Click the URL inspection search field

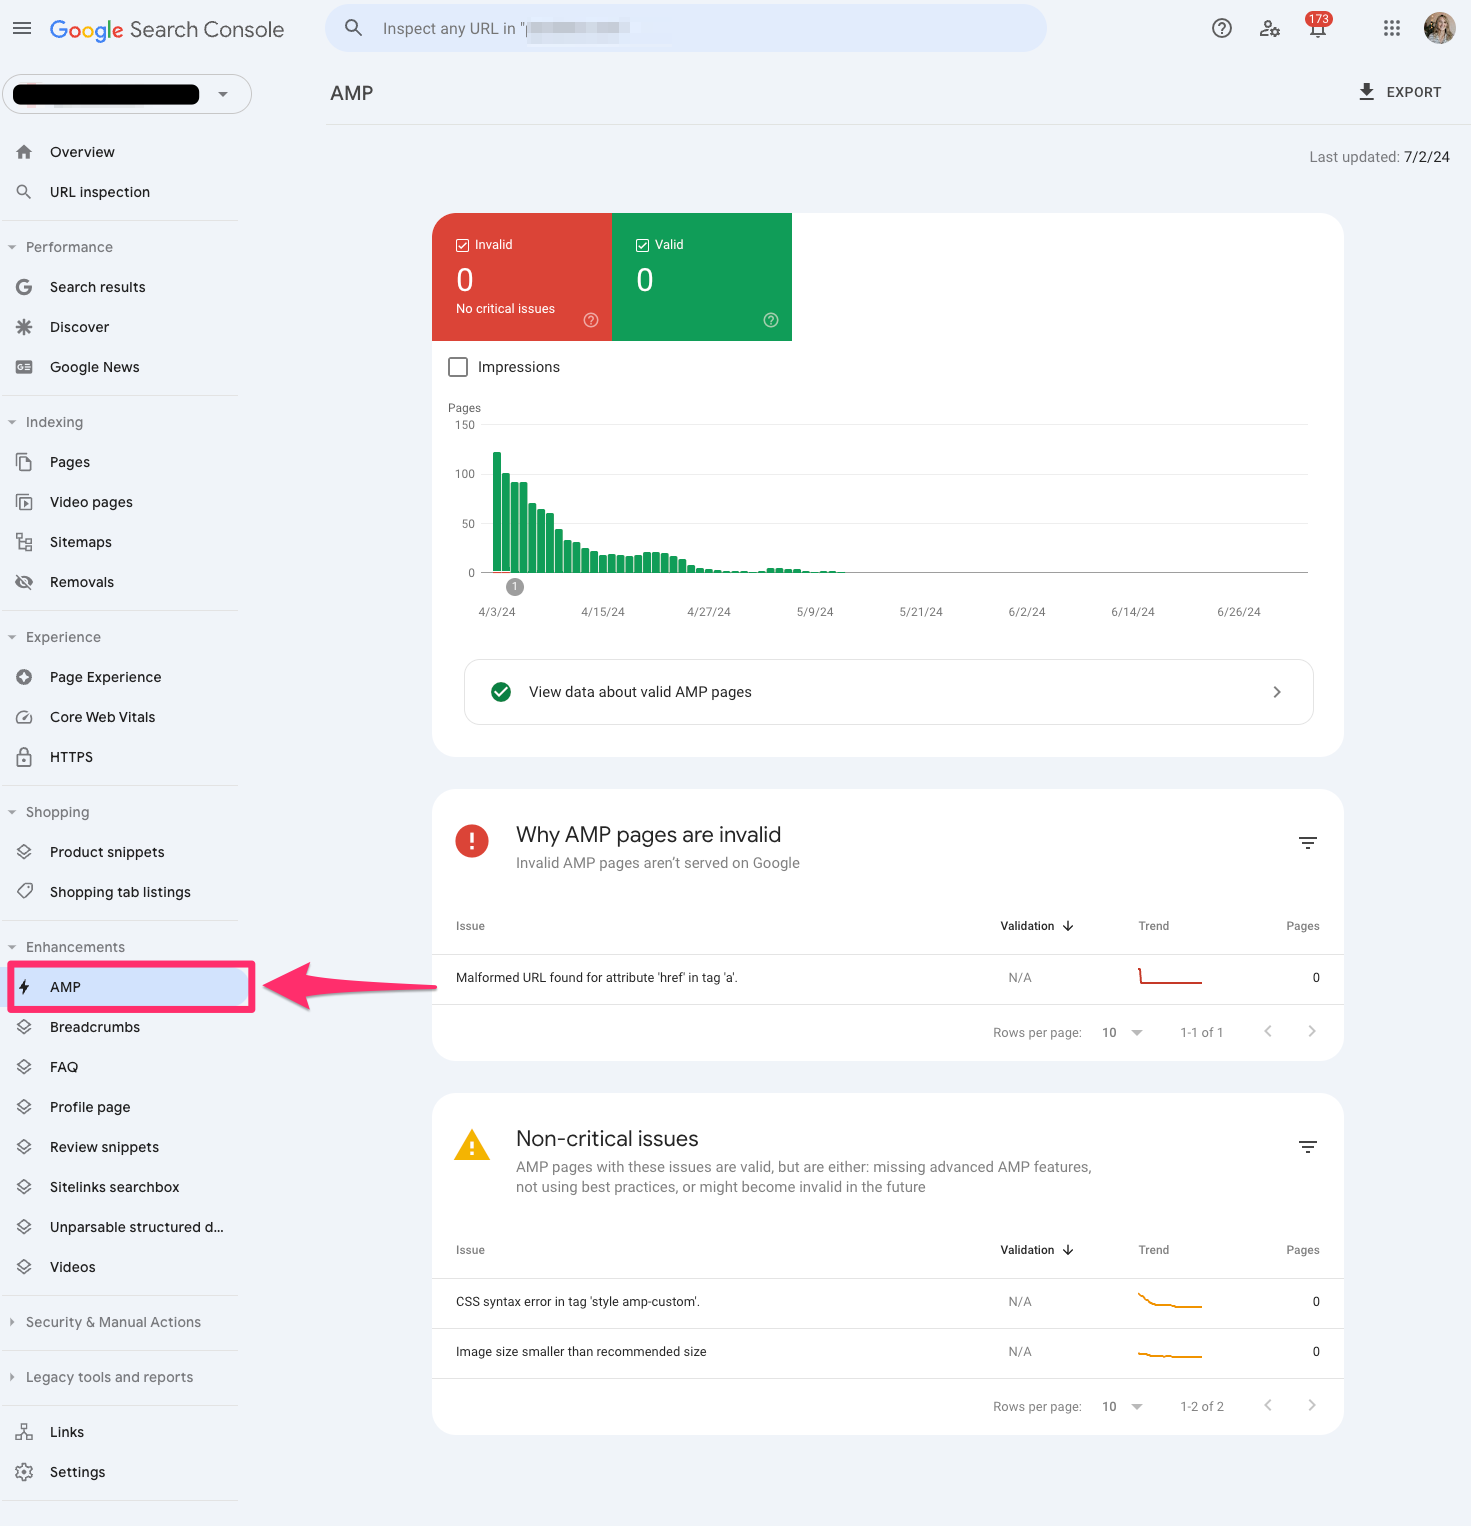tap(686, 28)
